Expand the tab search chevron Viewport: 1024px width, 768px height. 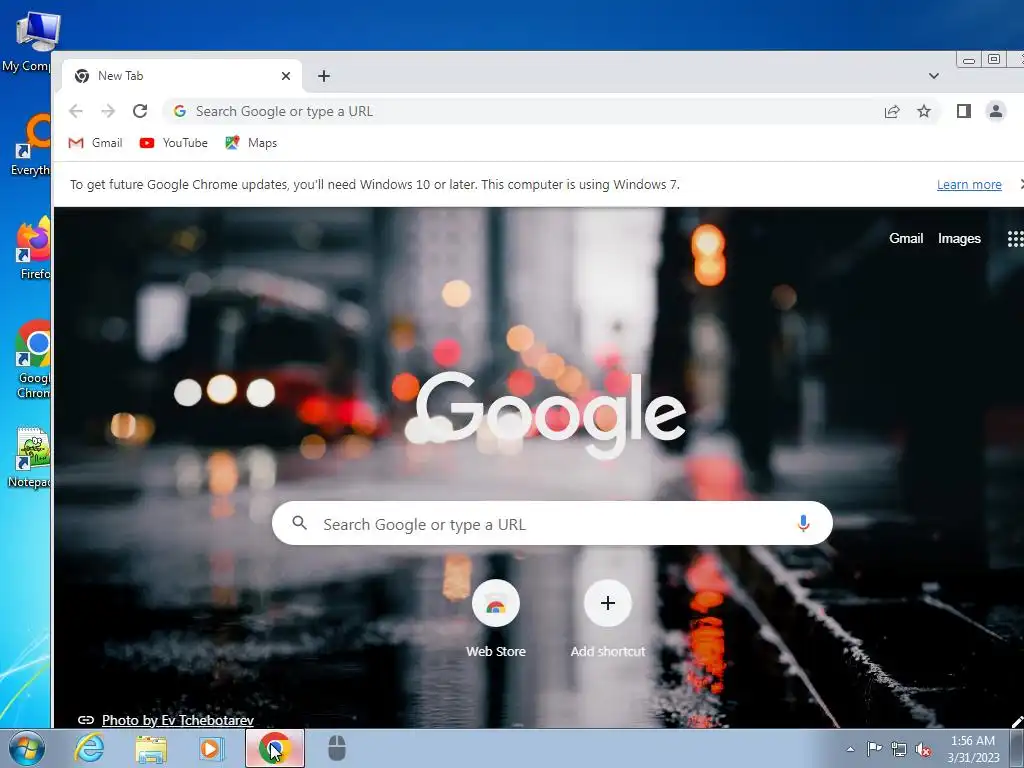coord(934,76)
